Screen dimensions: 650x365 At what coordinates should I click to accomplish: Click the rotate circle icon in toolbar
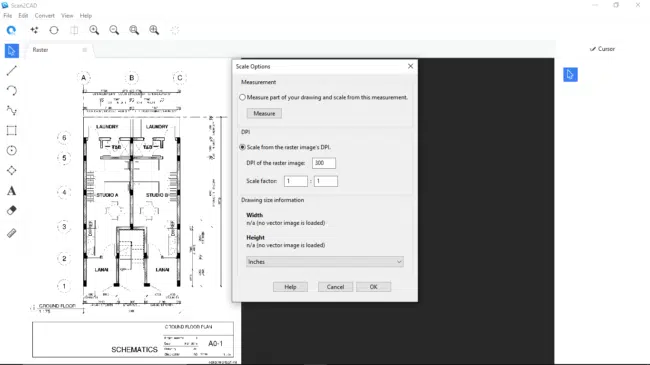tap(54, 30)
